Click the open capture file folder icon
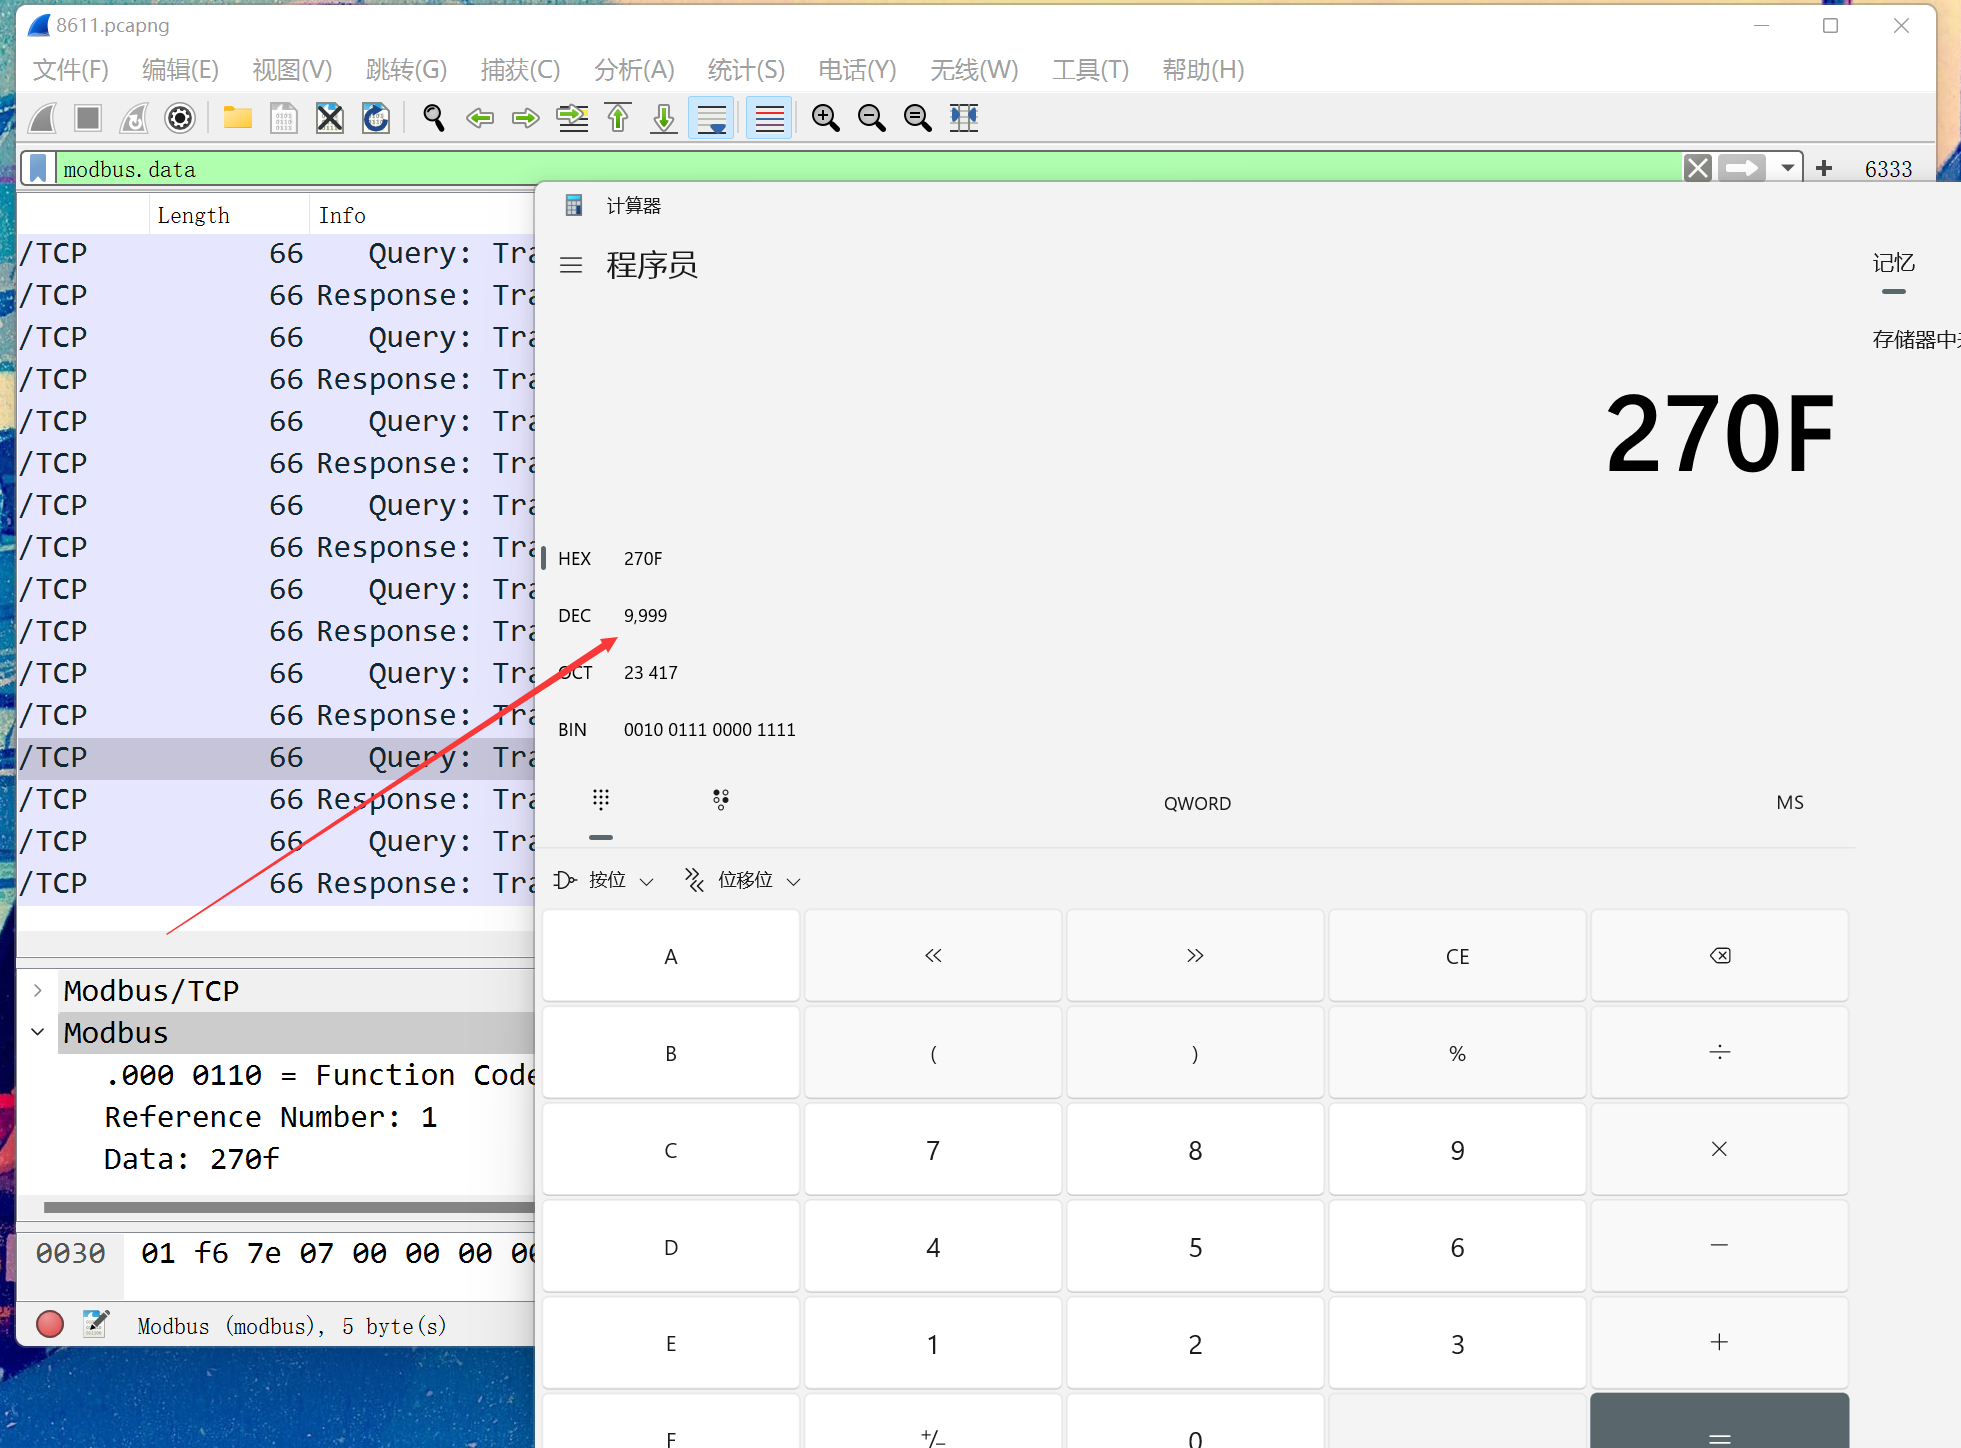 pyautogui.click(x=237, y=118)
